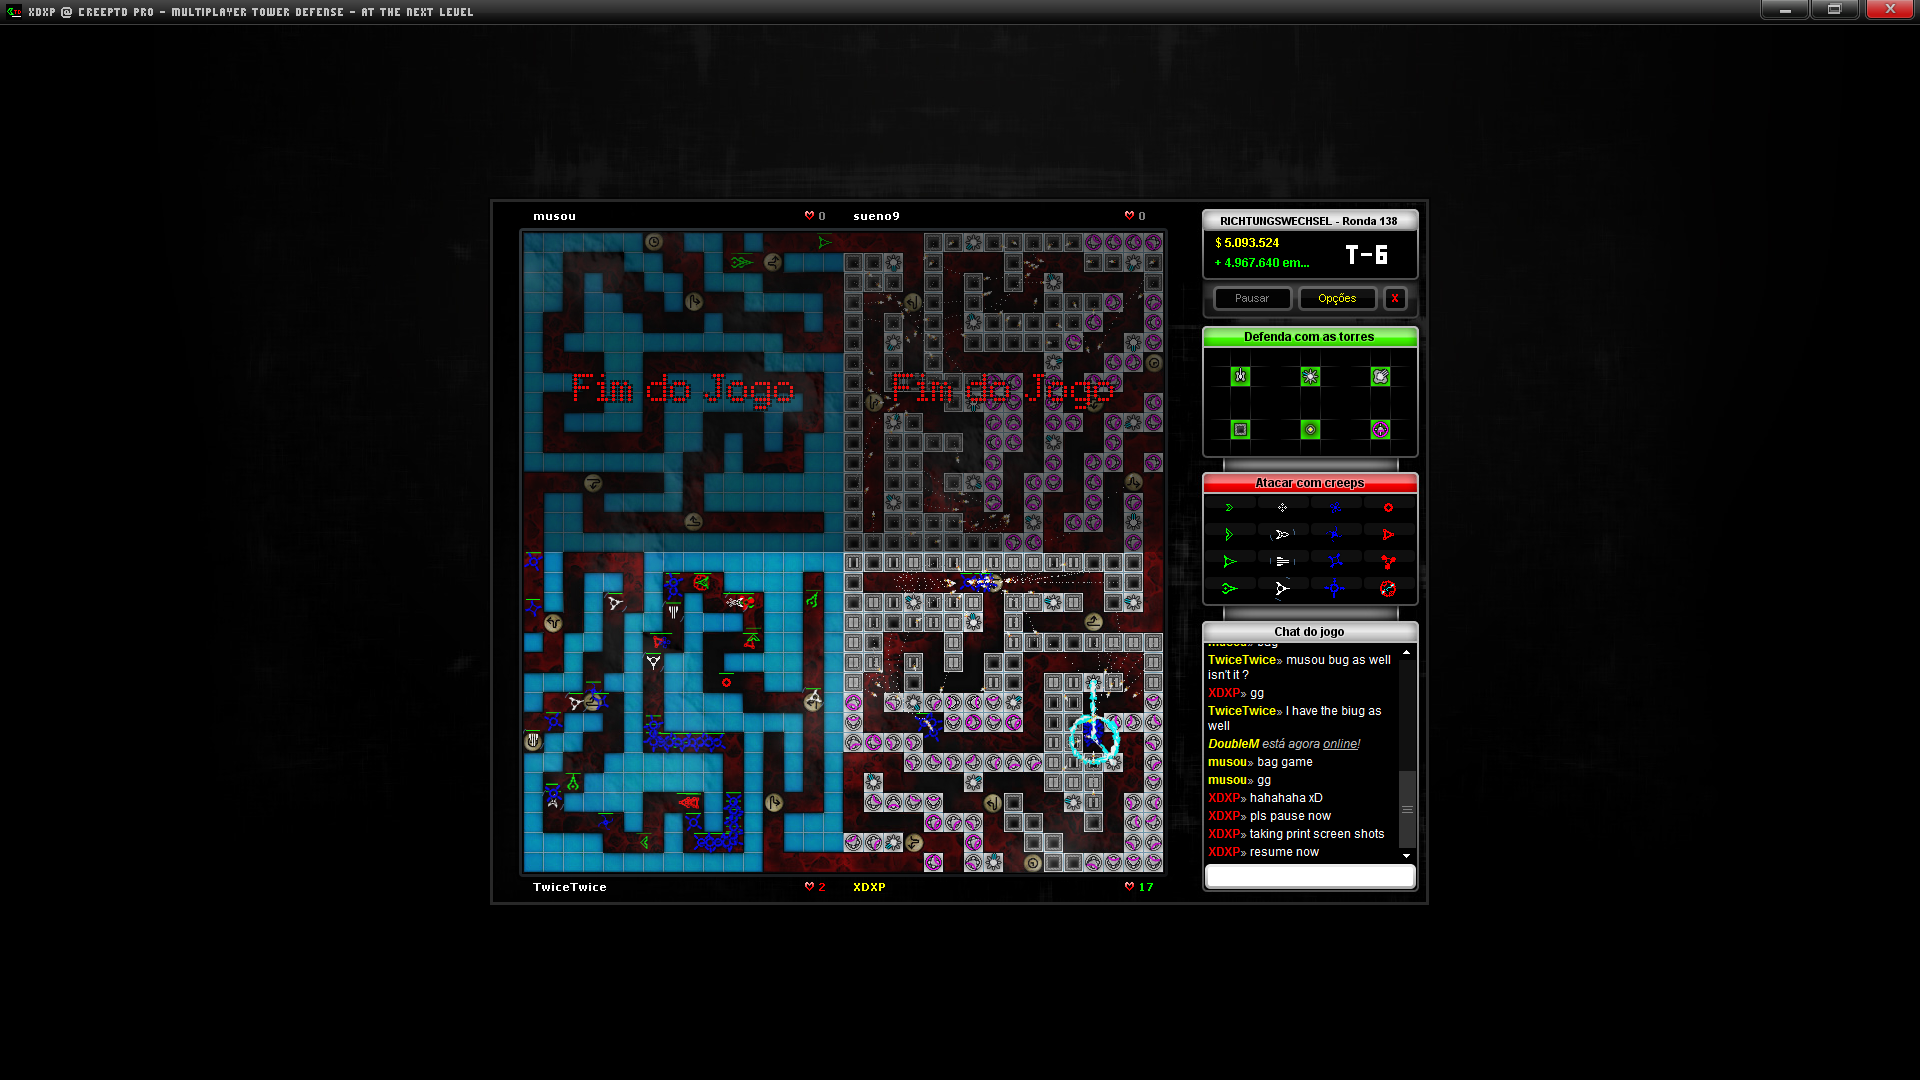Send the large green ship creep, fourth row
The image size is (1920, 1080).
[x=1229, y=588]
